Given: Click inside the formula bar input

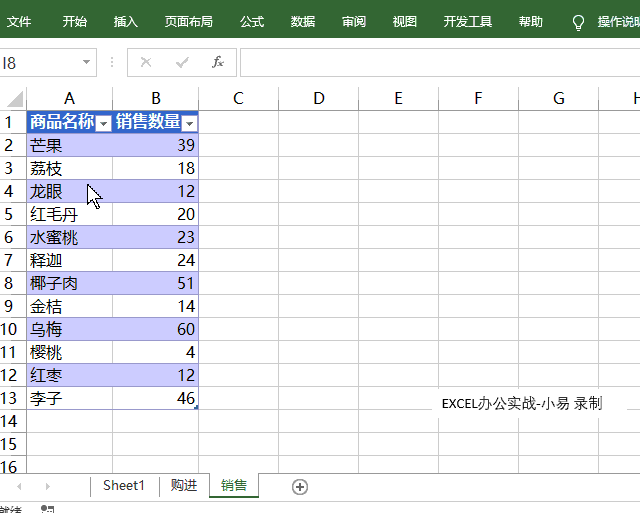Looking at the screenshot, I should [440, 62].
